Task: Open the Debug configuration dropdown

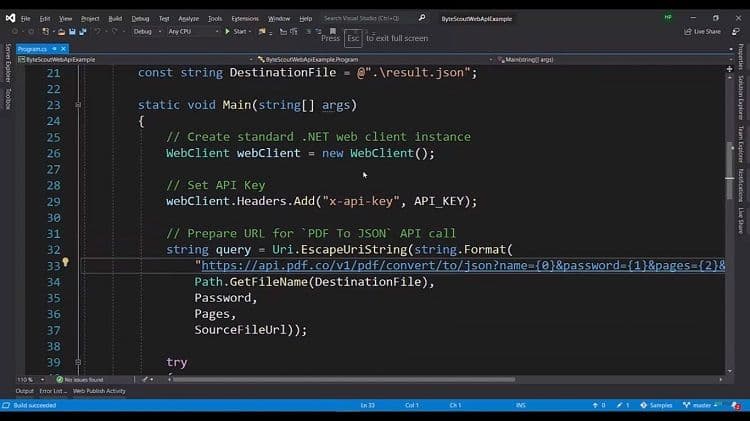Action: click(148, 32)
